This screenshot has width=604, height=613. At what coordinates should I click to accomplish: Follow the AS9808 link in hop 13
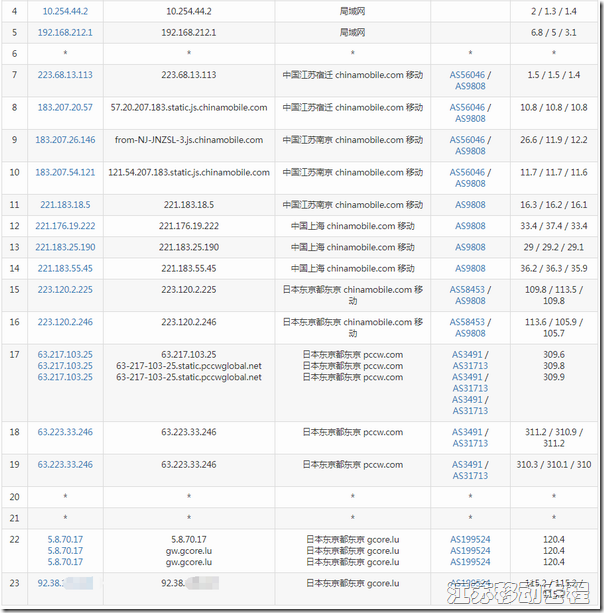[470, 247]
